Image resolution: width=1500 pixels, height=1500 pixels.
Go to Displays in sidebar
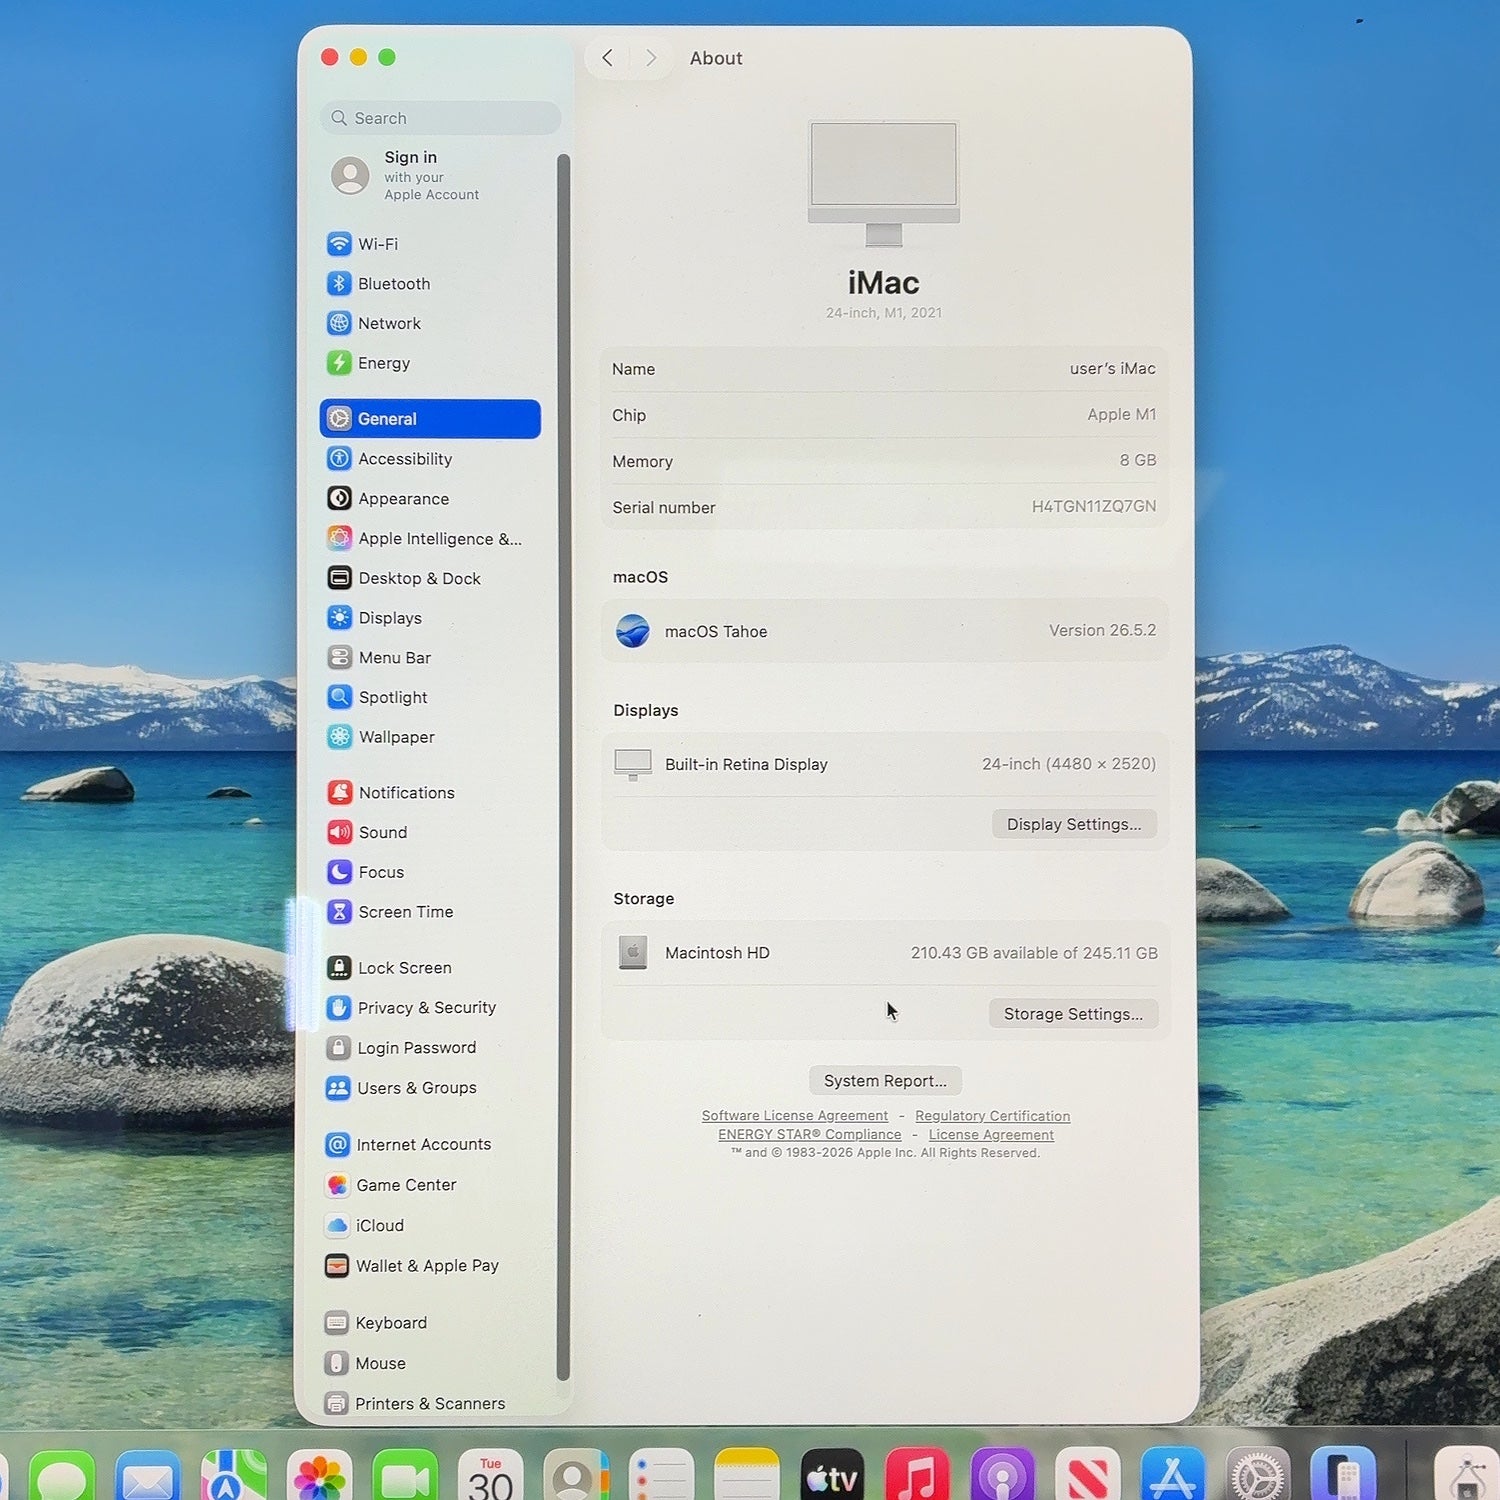pos(430,618)
